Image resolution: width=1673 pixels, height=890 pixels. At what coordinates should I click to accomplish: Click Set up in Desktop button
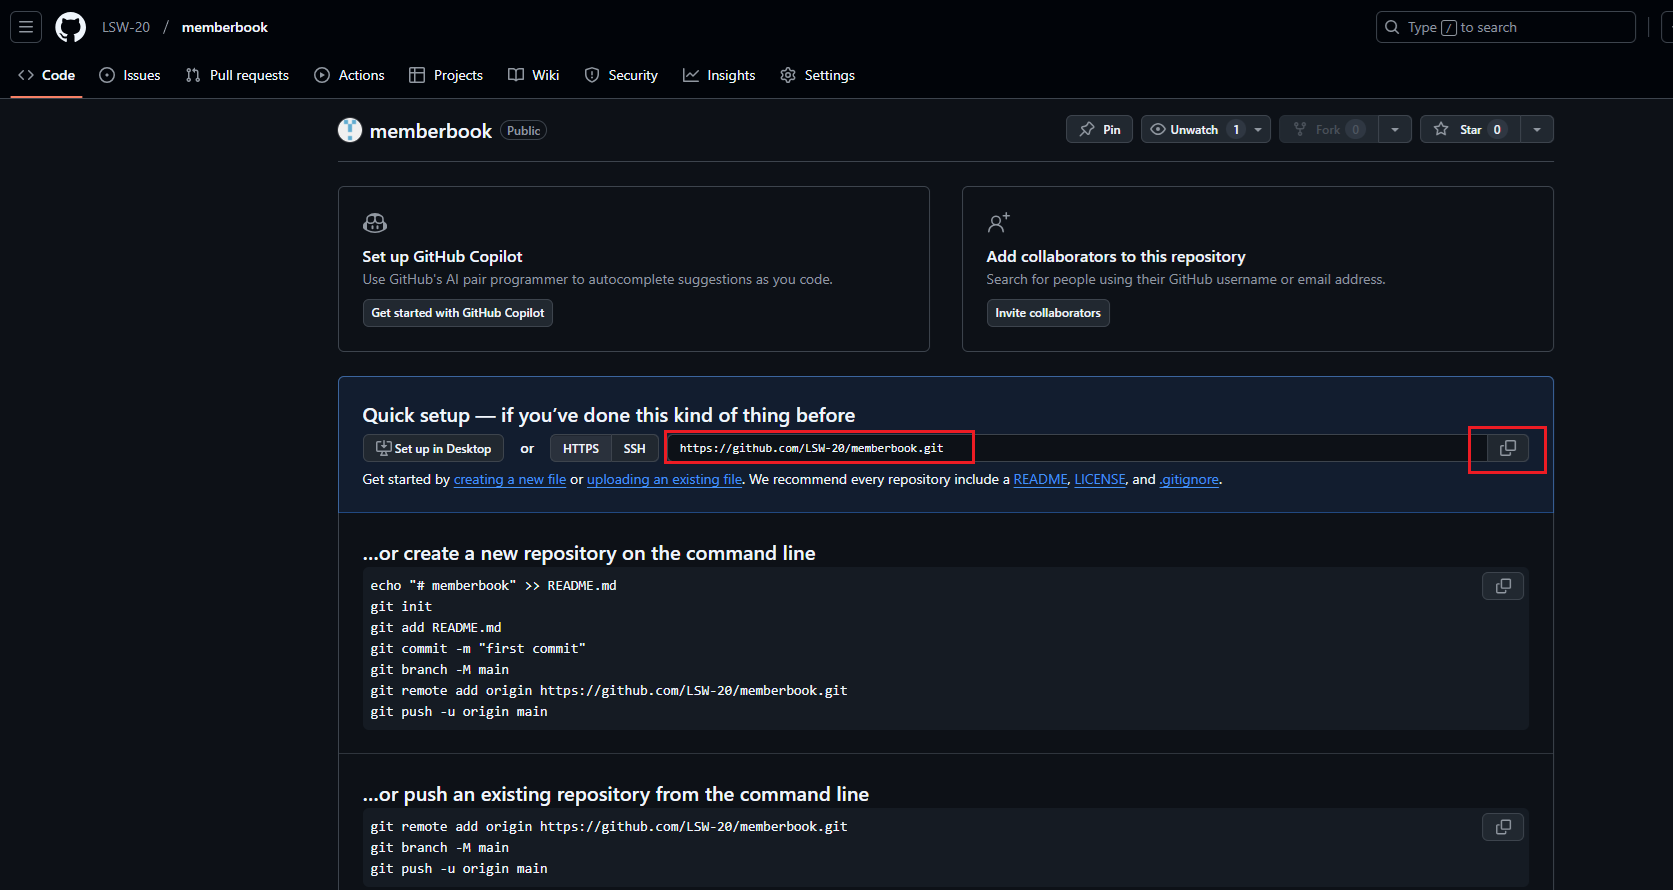433,448
